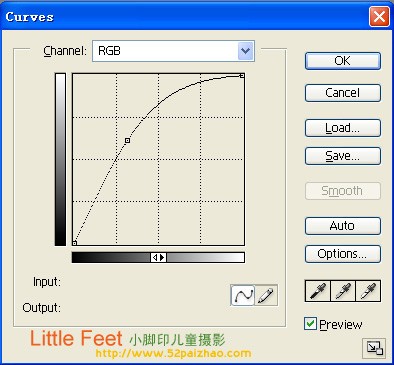Choose the curve point editing tool
Viewport: 394px width, 365px height.
243,295
